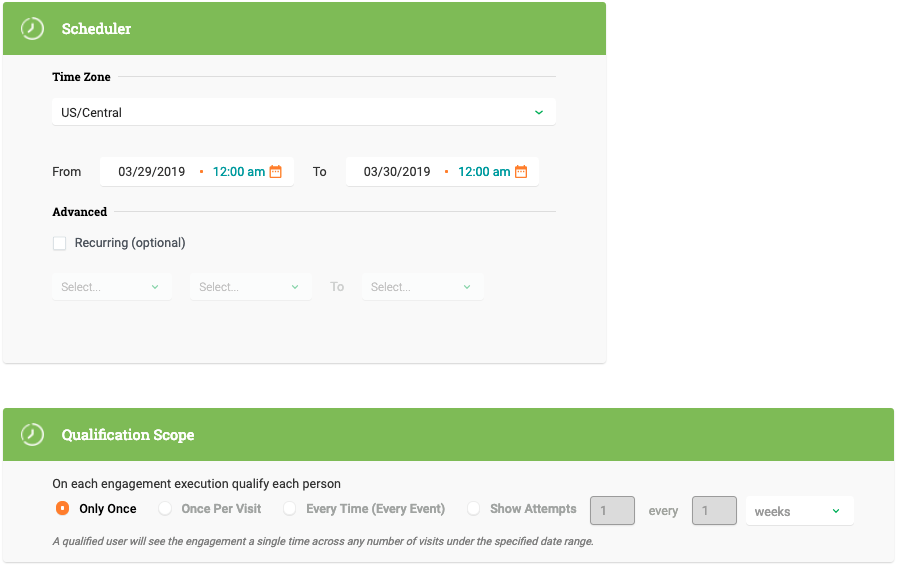This screenshot has height=568, width=901.
Task: Edit the From time 12:00 am
Action: (238, 172)
